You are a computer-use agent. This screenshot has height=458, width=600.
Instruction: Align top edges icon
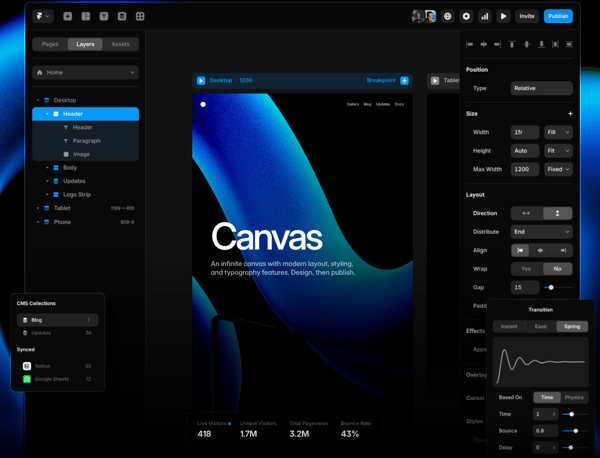pyautogui.click(x=512, y=44)
